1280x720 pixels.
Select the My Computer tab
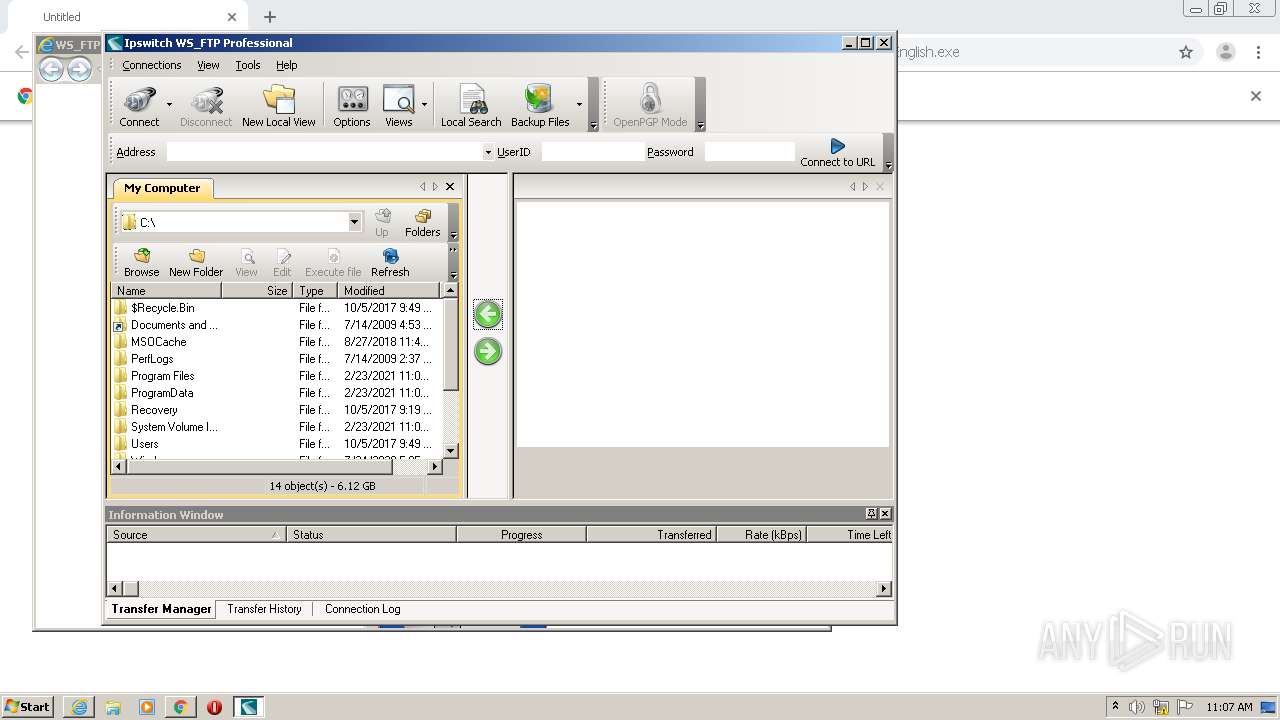click(162, 188)
